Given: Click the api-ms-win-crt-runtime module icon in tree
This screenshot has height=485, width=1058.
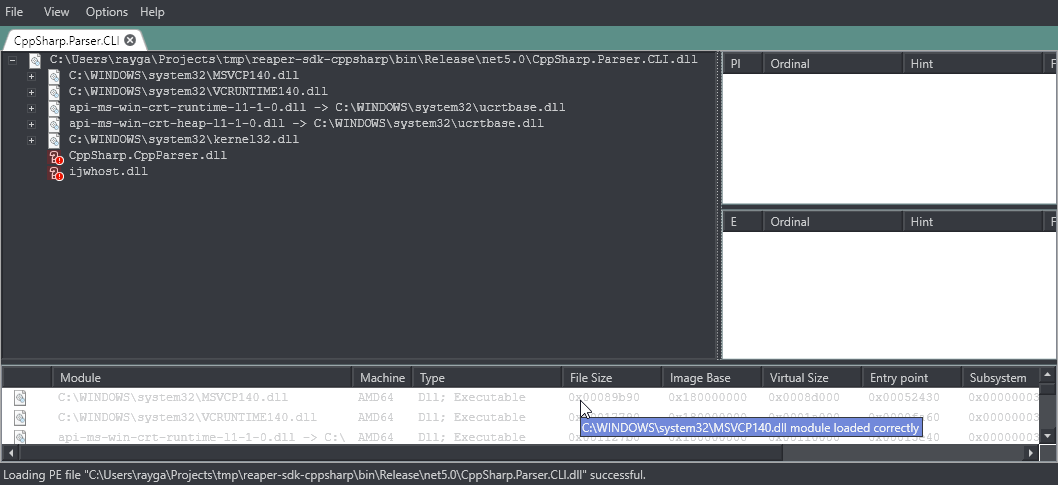Looking at the screenshot, I should [x=55, y=108].
